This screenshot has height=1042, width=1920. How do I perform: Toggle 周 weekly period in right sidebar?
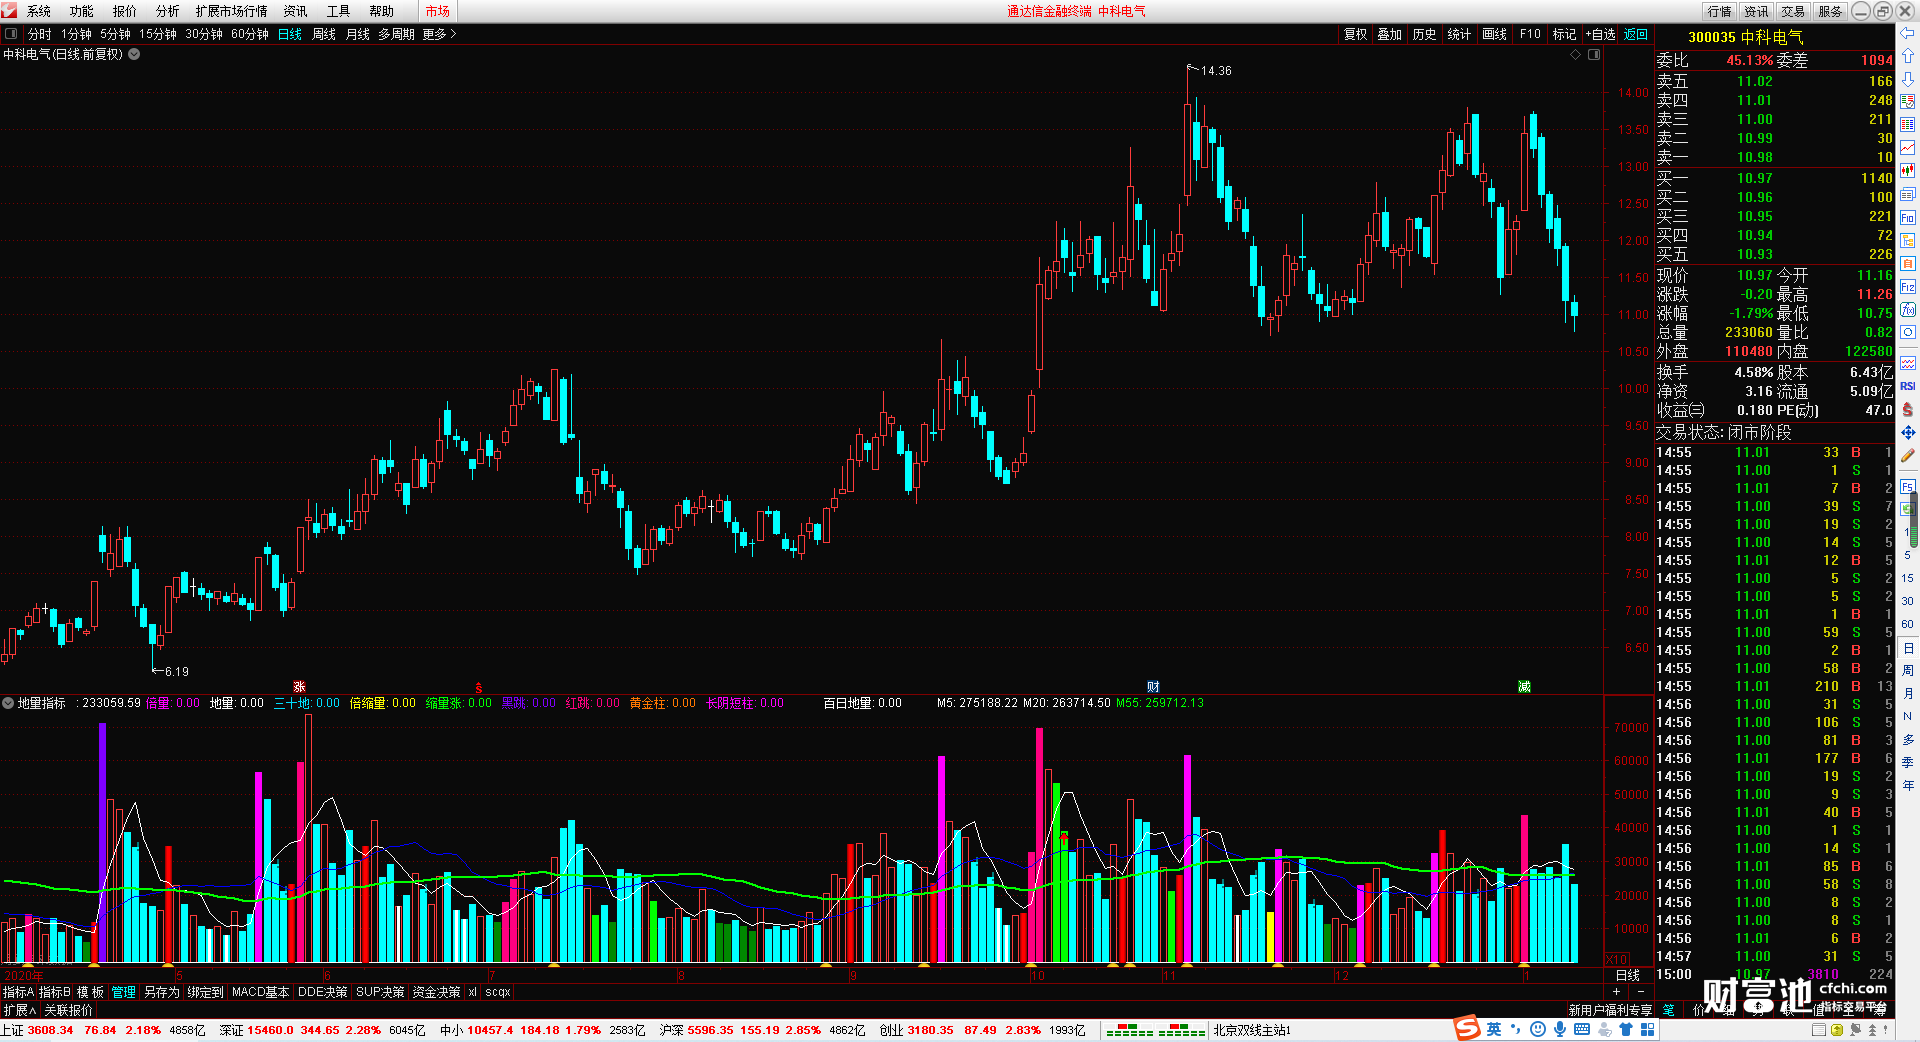click(x=1908, y=671)
